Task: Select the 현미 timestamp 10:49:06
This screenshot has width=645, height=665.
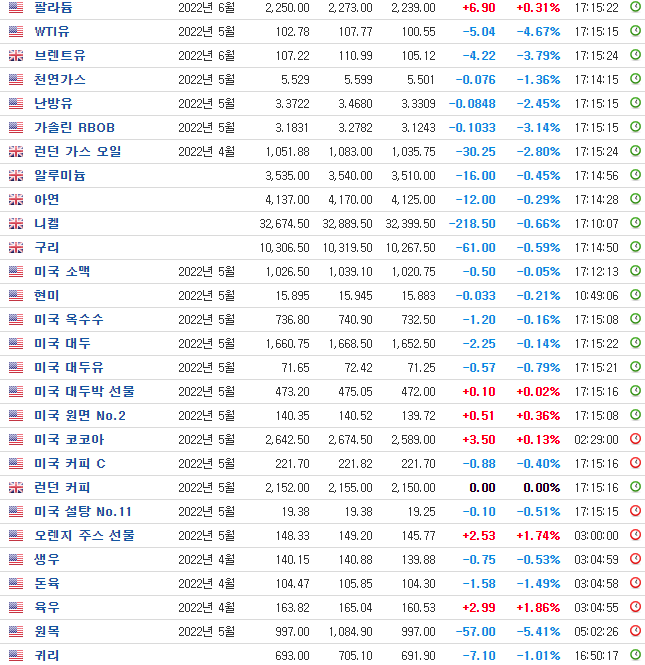Action: (x=596, y=296)
